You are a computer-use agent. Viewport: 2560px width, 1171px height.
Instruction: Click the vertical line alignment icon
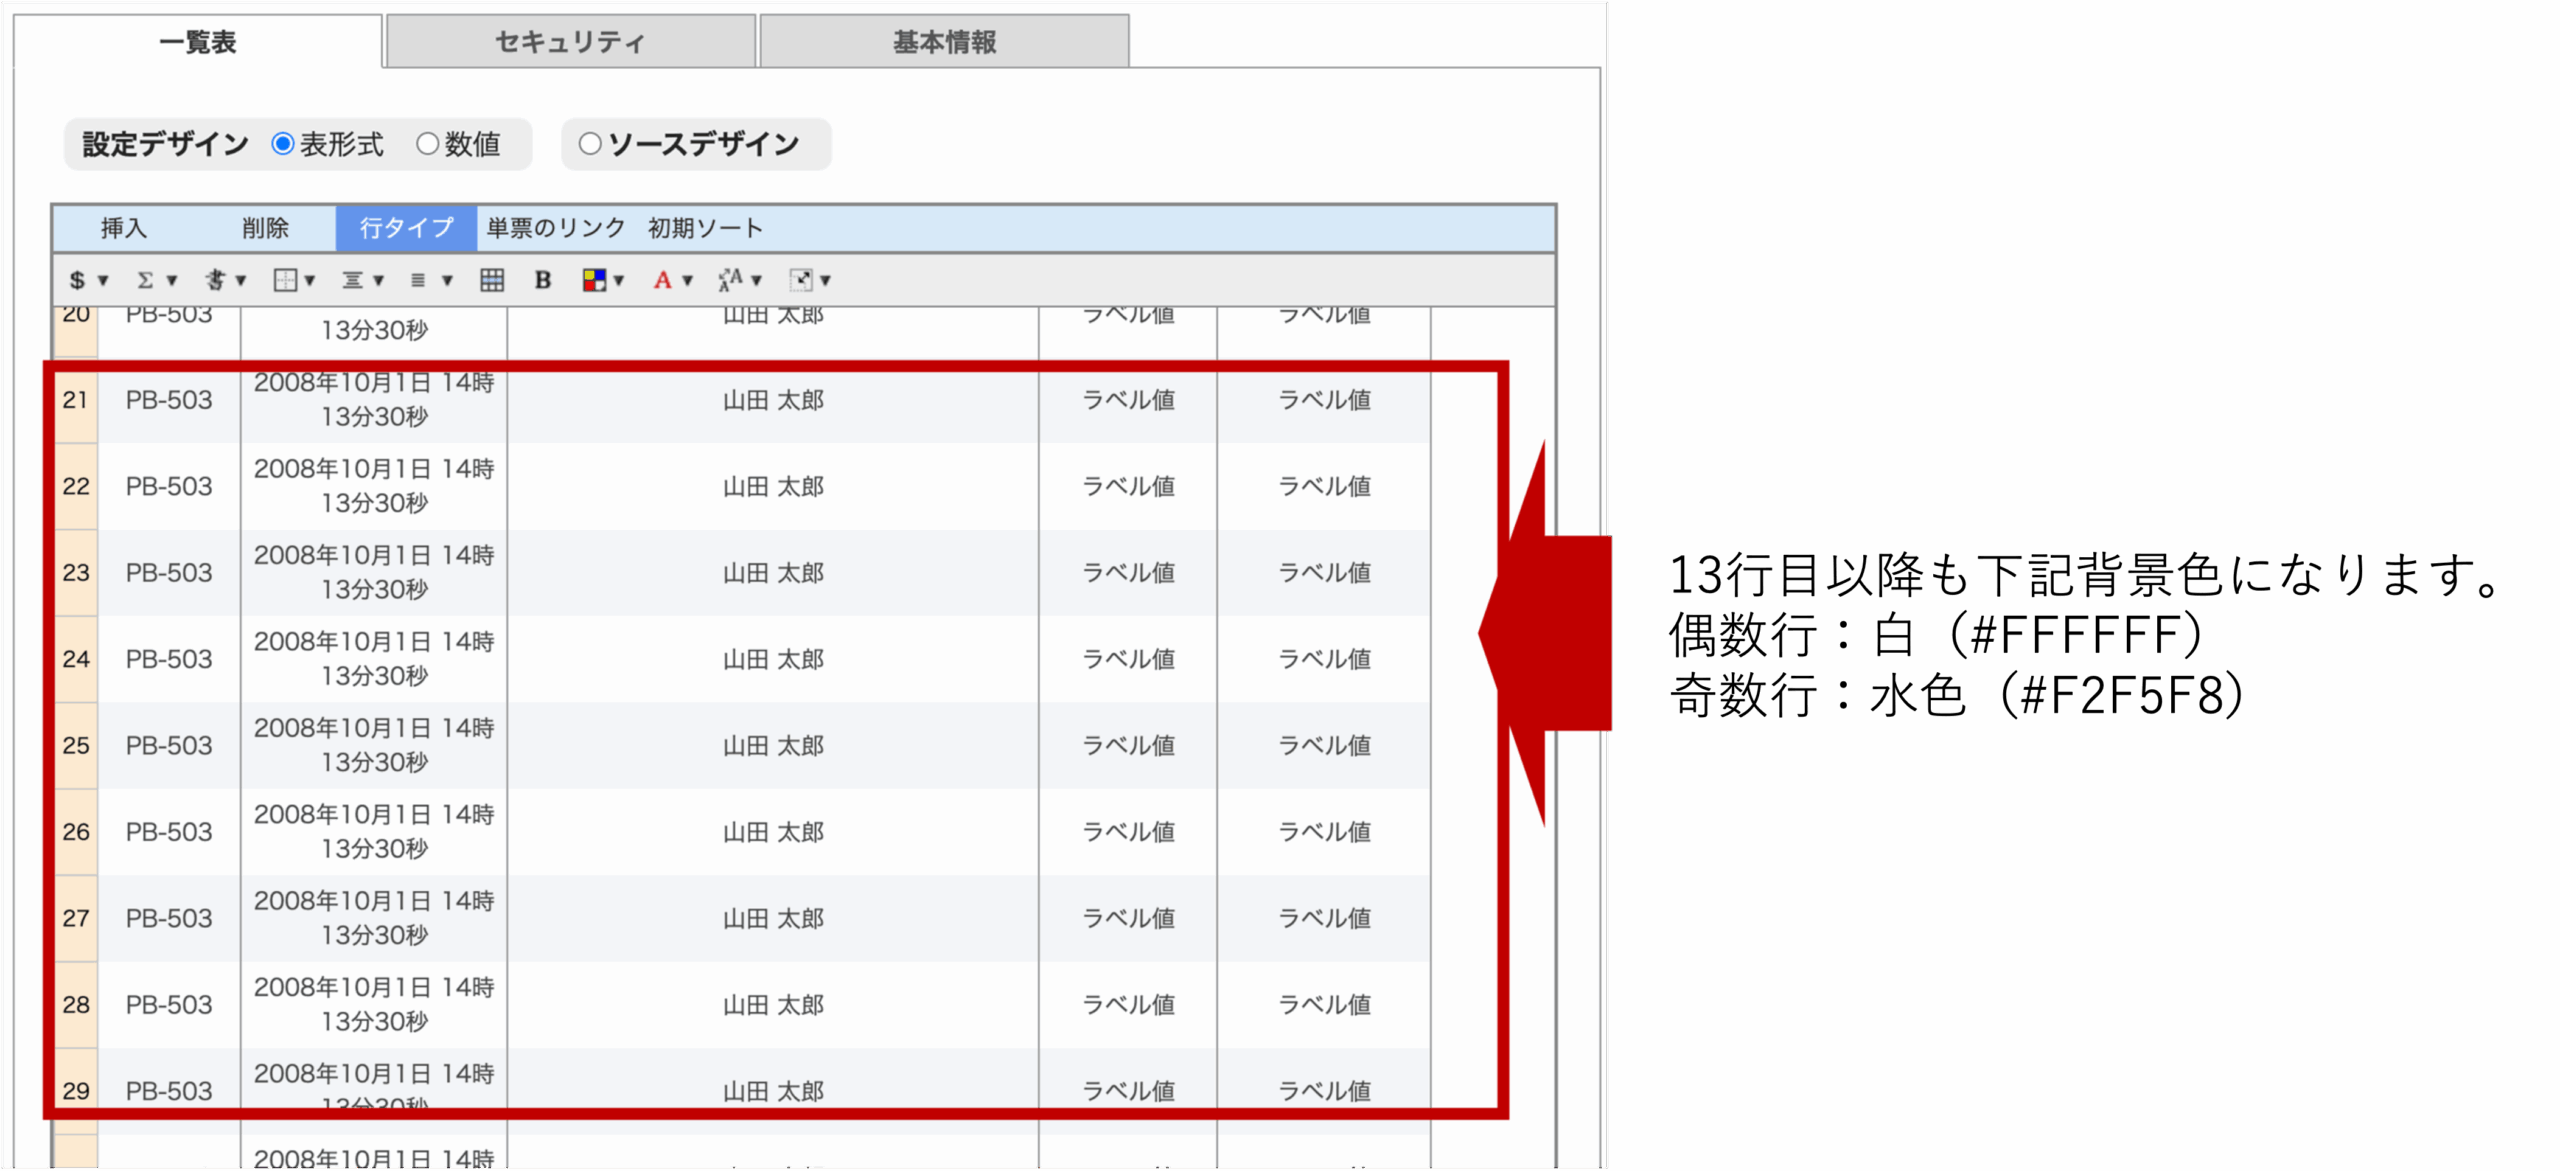pyautogui.click(x=418, y=280)
